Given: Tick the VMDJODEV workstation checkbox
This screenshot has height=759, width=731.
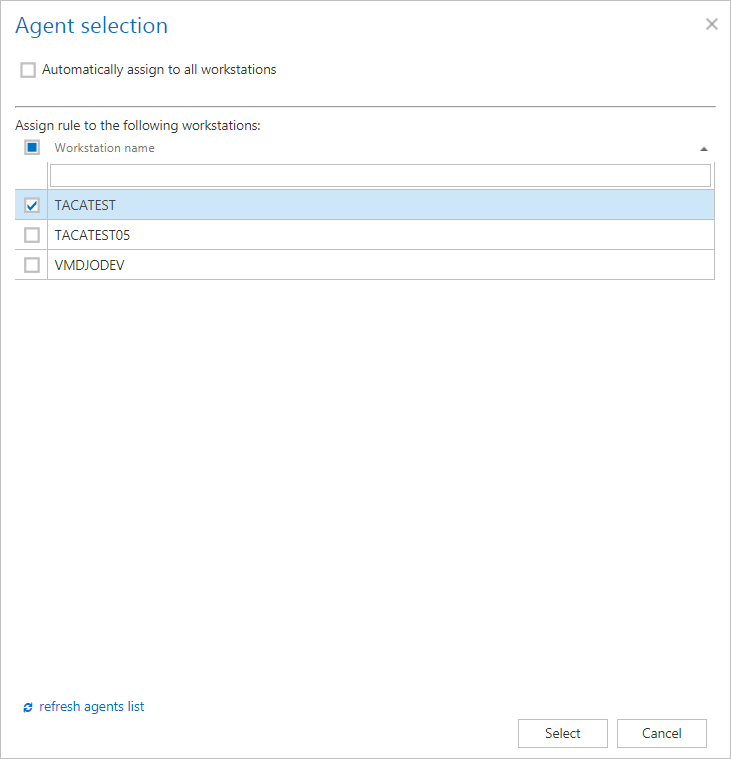Looking at the screenshot, I should 32,265.
